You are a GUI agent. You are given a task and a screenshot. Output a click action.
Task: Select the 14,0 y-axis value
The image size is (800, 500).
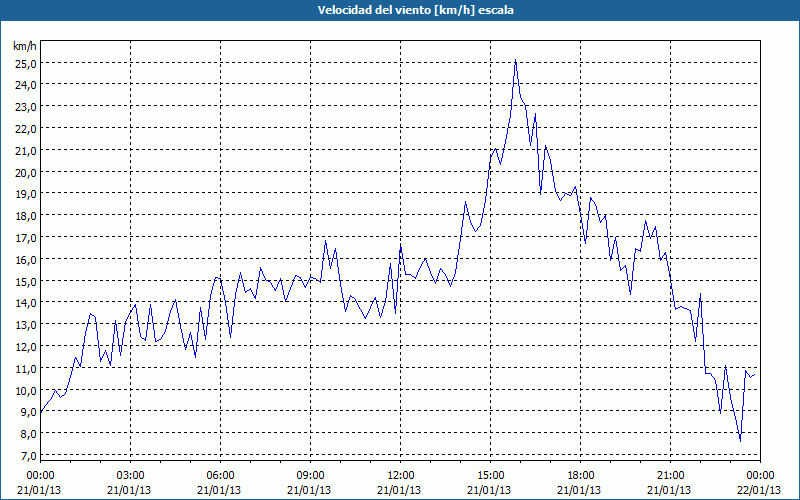tap(27, 303)
